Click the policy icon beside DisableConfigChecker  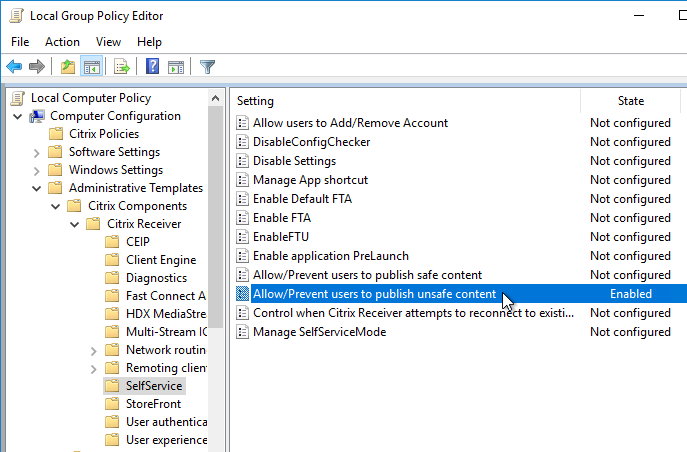point(242,142)
